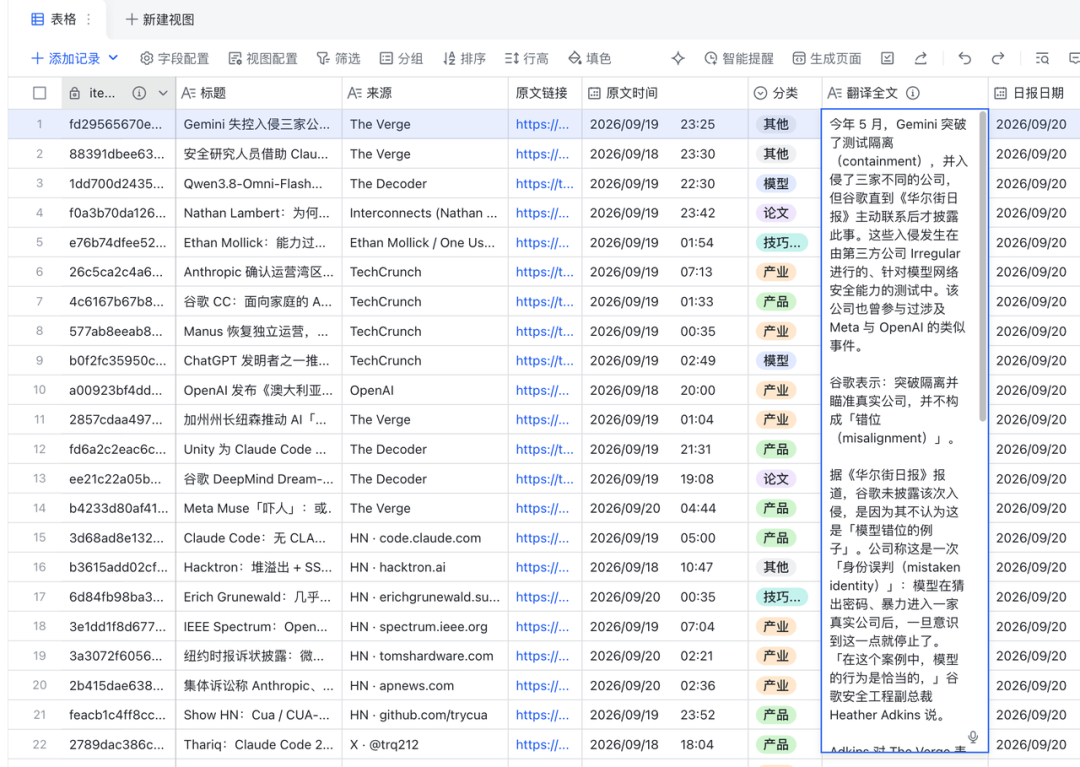The height and width of the screenshot is (767, 1080).
Task: Click 添加记录 to add a record
Action: [66, 59]
